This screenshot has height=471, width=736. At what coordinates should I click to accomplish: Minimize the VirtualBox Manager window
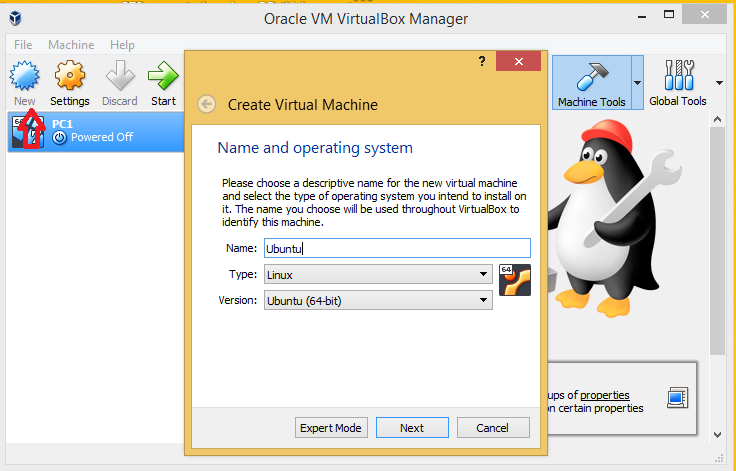tap(642, 15)
